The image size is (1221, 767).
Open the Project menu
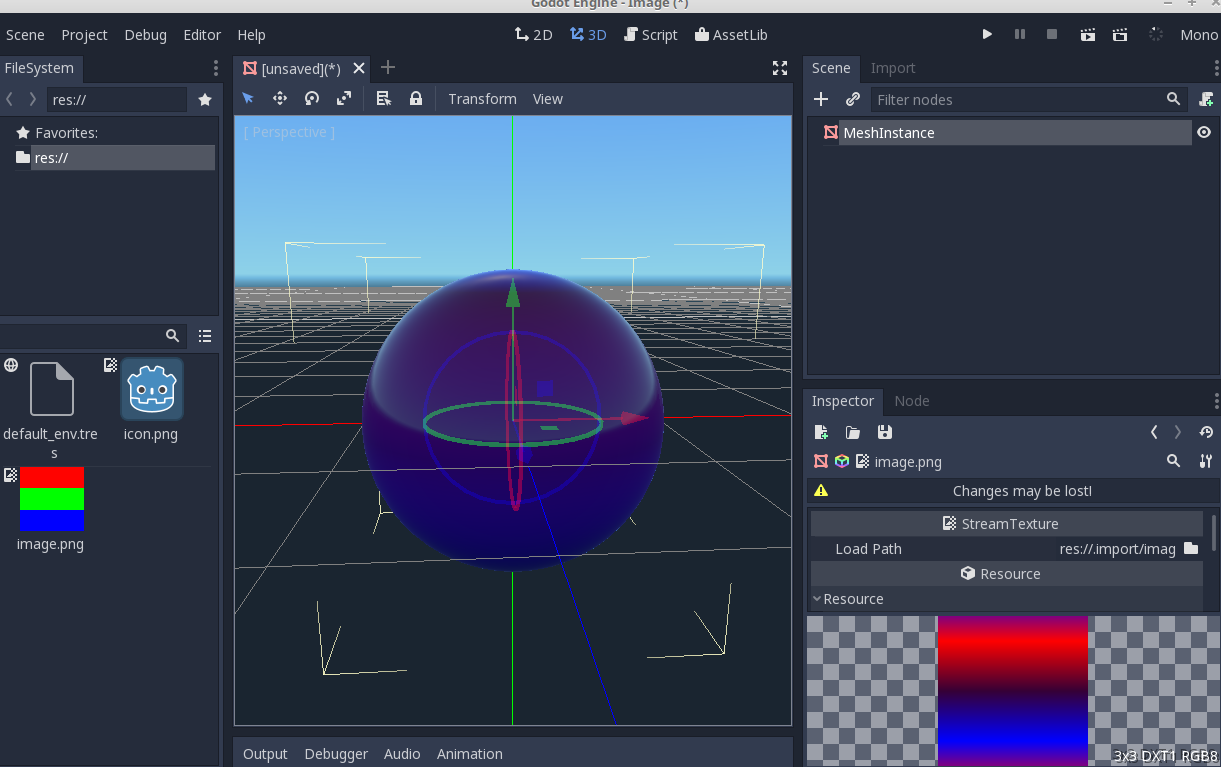tap(84, 34)
